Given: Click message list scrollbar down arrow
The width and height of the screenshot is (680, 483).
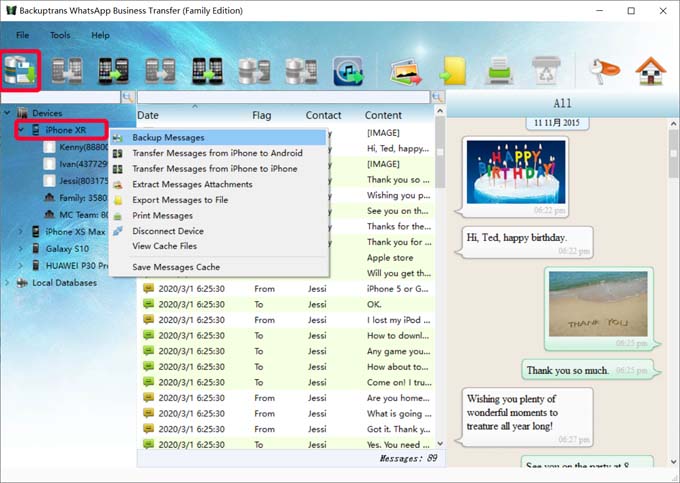Looking at the screenshot, I should (440, 444).
